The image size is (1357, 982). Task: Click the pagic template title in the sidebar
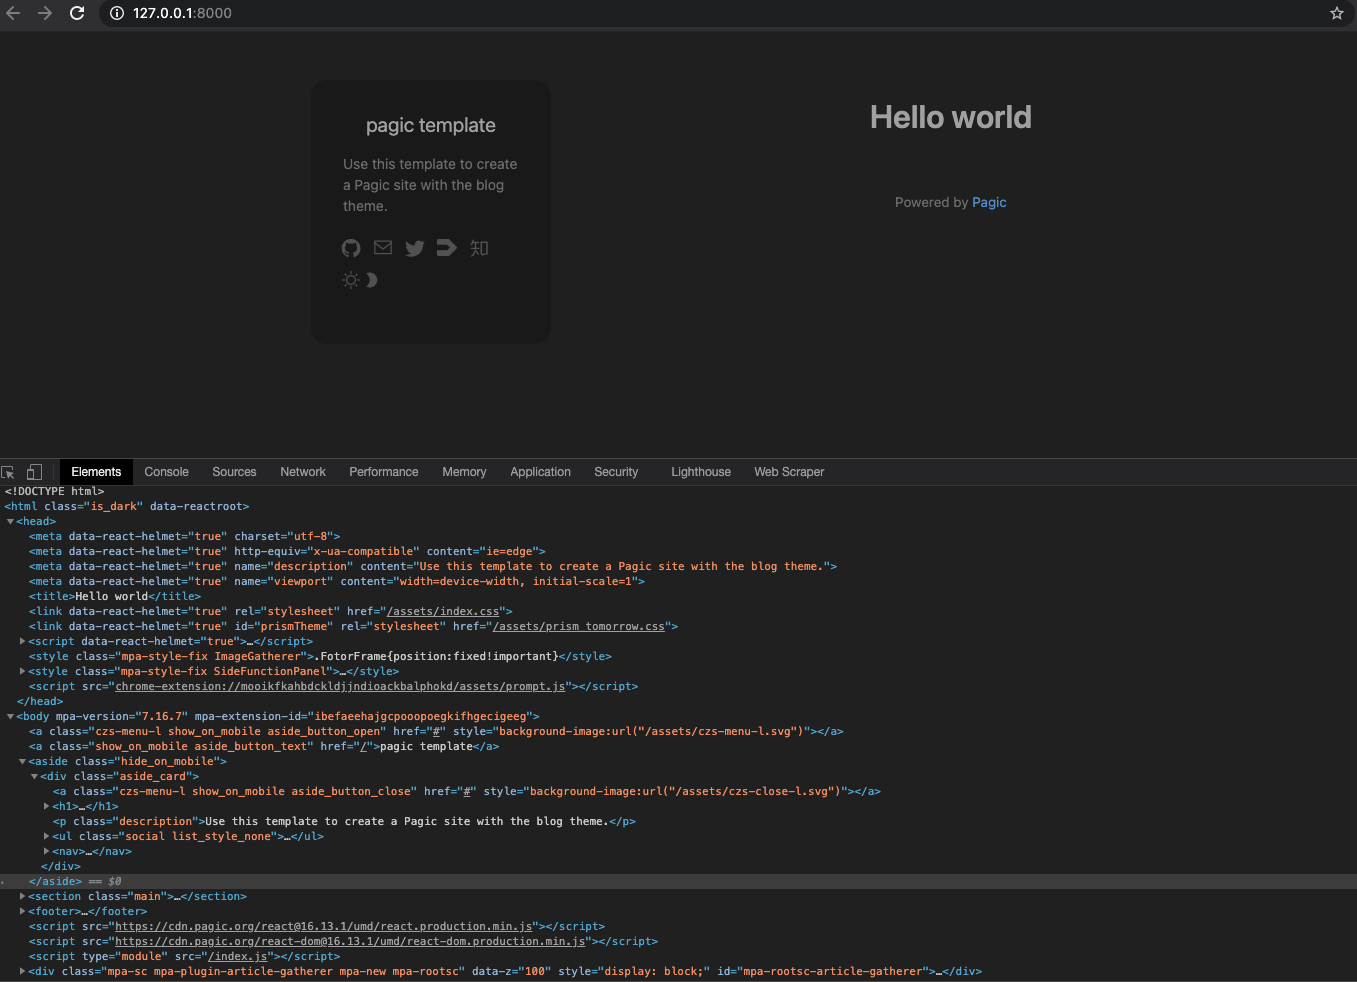point(431,125)
